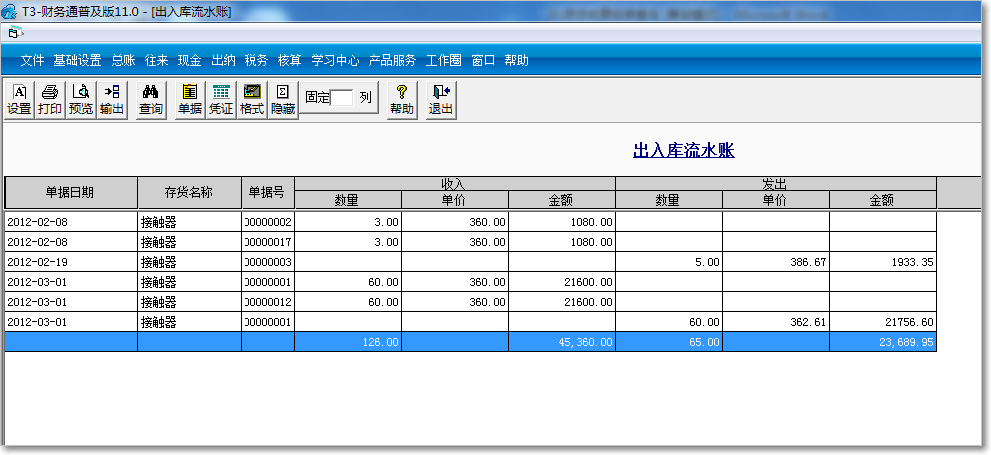Click the 设置 (Settings) toolbar icon
Image resolution: width=991 pixels, height=455 pixels.
19,100
